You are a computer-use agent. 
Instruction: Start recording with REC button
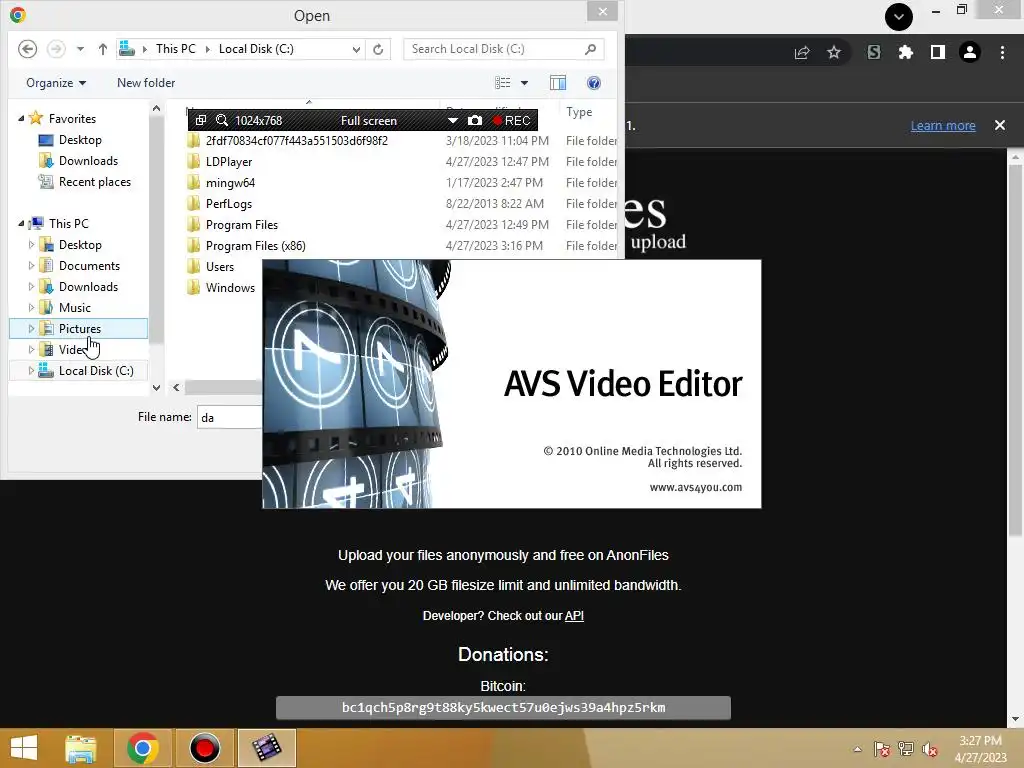tap(512, 120)
